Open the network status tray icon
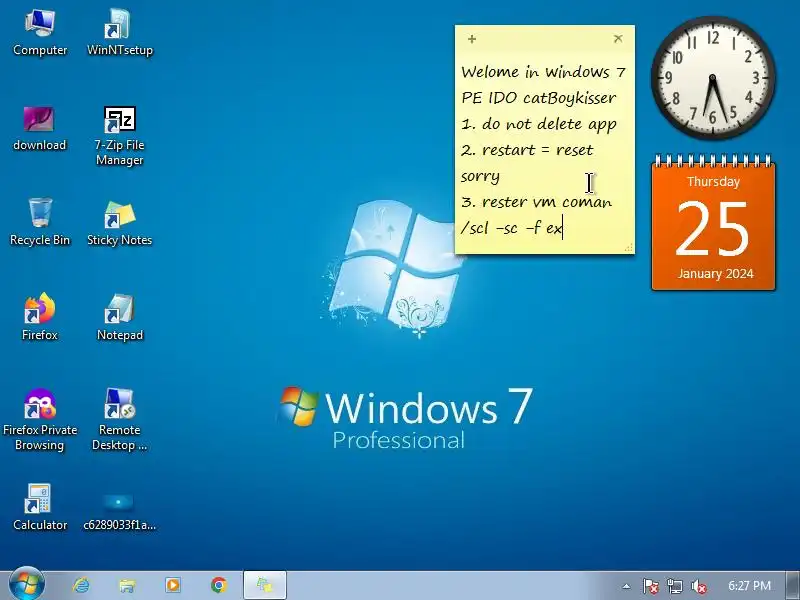Screen dimensions: 800x600 [x=675, y=586]
